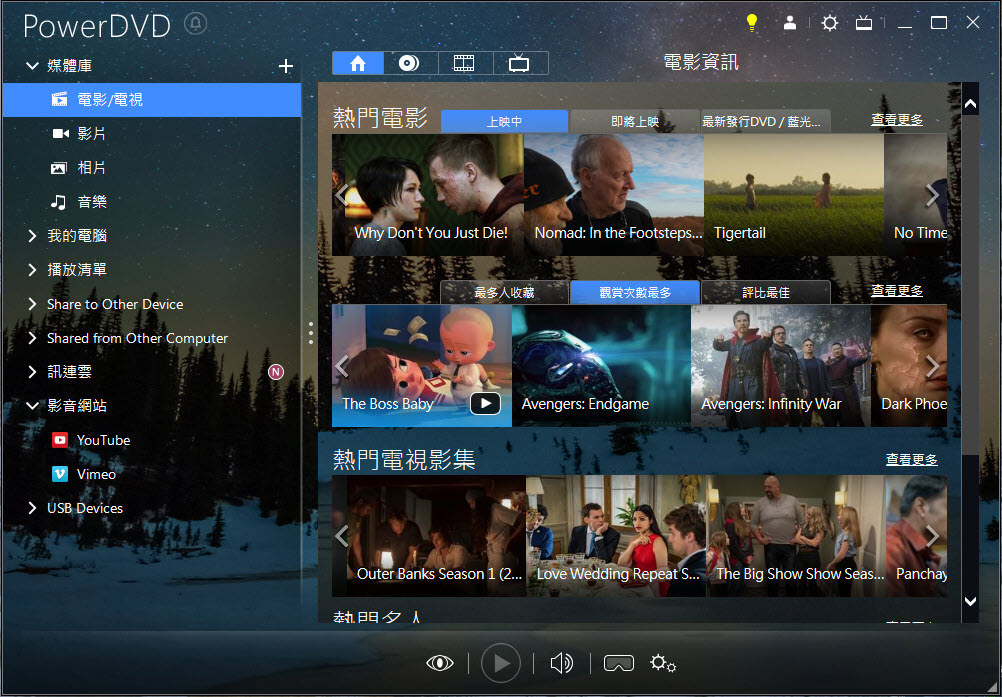1002x697 pixels.
Task: Click 查看更多 link next to 熱門電影
Action: click(x=896, y=120)
